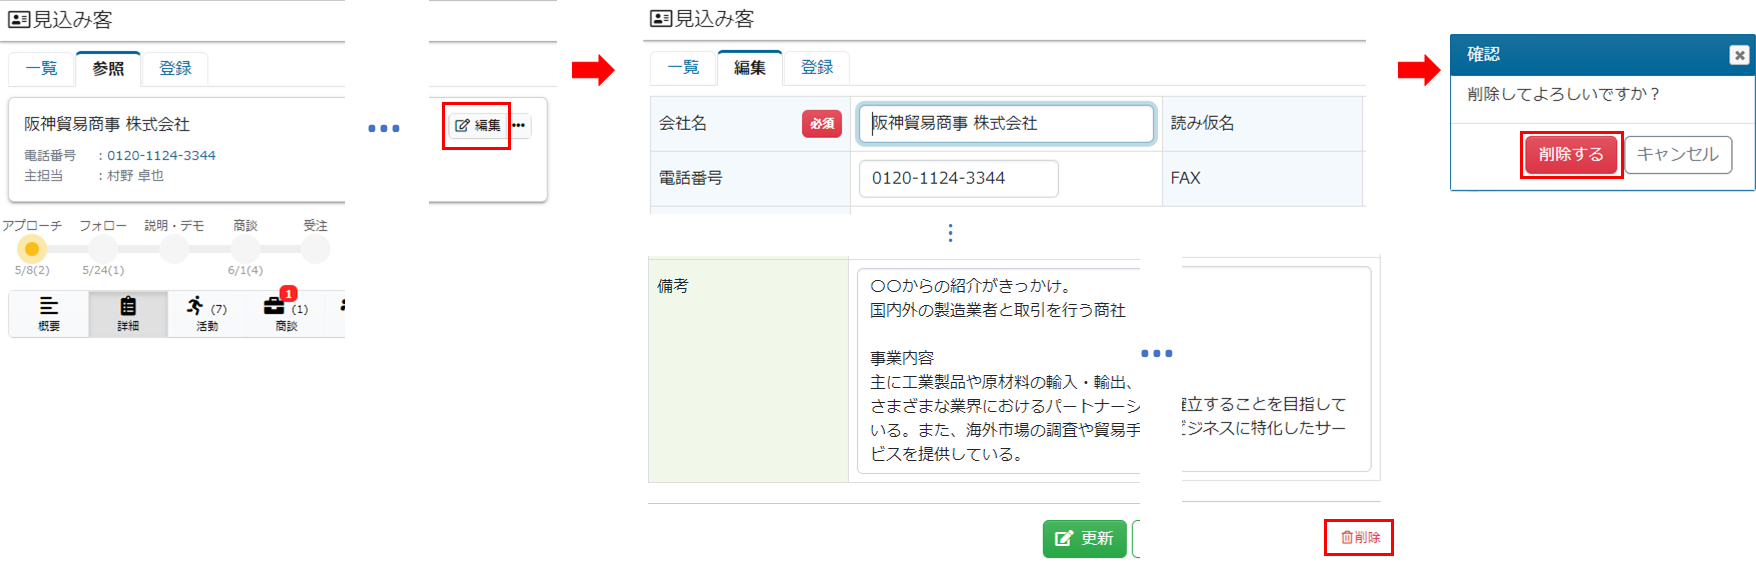Click the phone number link 0120-1124-3344
The image size is (1756, 564).
tap(161, 156)
